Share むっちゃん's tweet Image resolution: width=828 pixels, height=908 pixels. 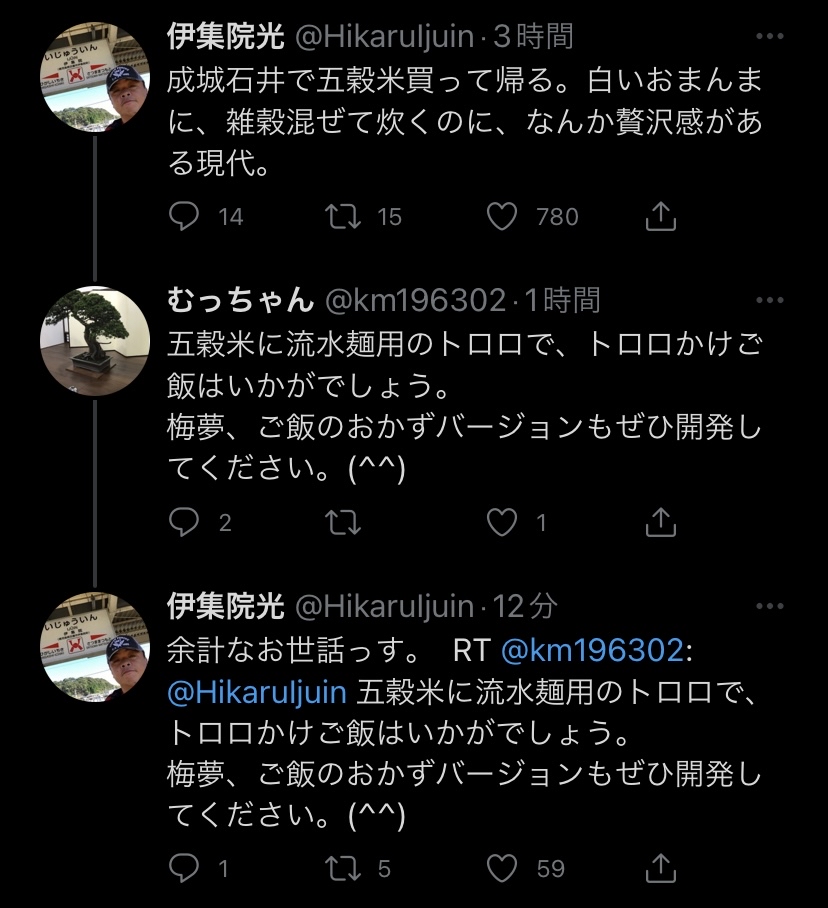click(660, 521)
